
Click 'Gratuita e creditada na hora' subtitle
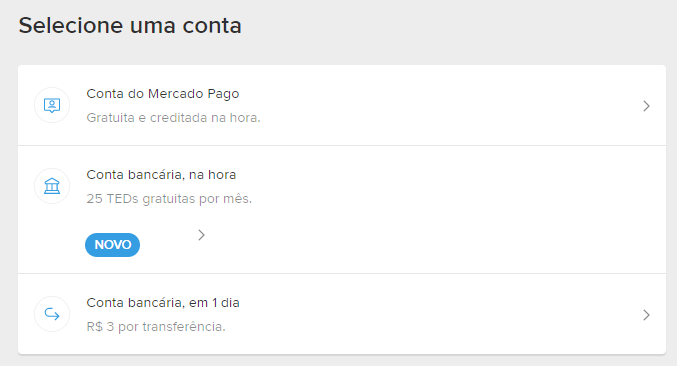click(x=173, y=118)
